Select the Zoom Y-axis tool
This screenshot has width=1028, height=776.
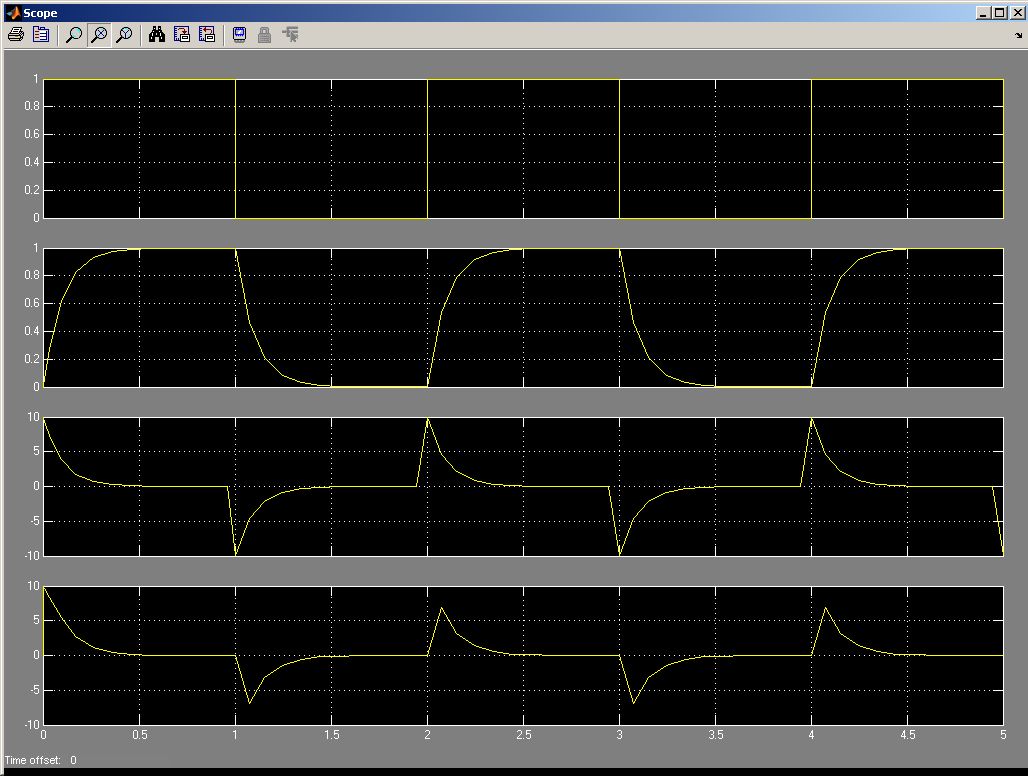point(124,35)
